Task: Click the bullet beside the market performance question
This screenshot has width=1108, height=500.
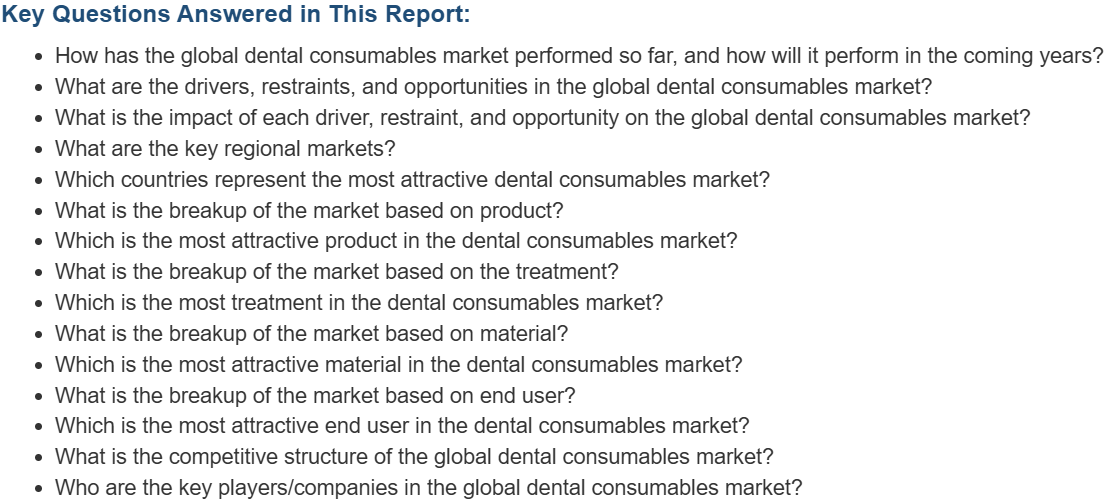Action: [x=38, y=57]
